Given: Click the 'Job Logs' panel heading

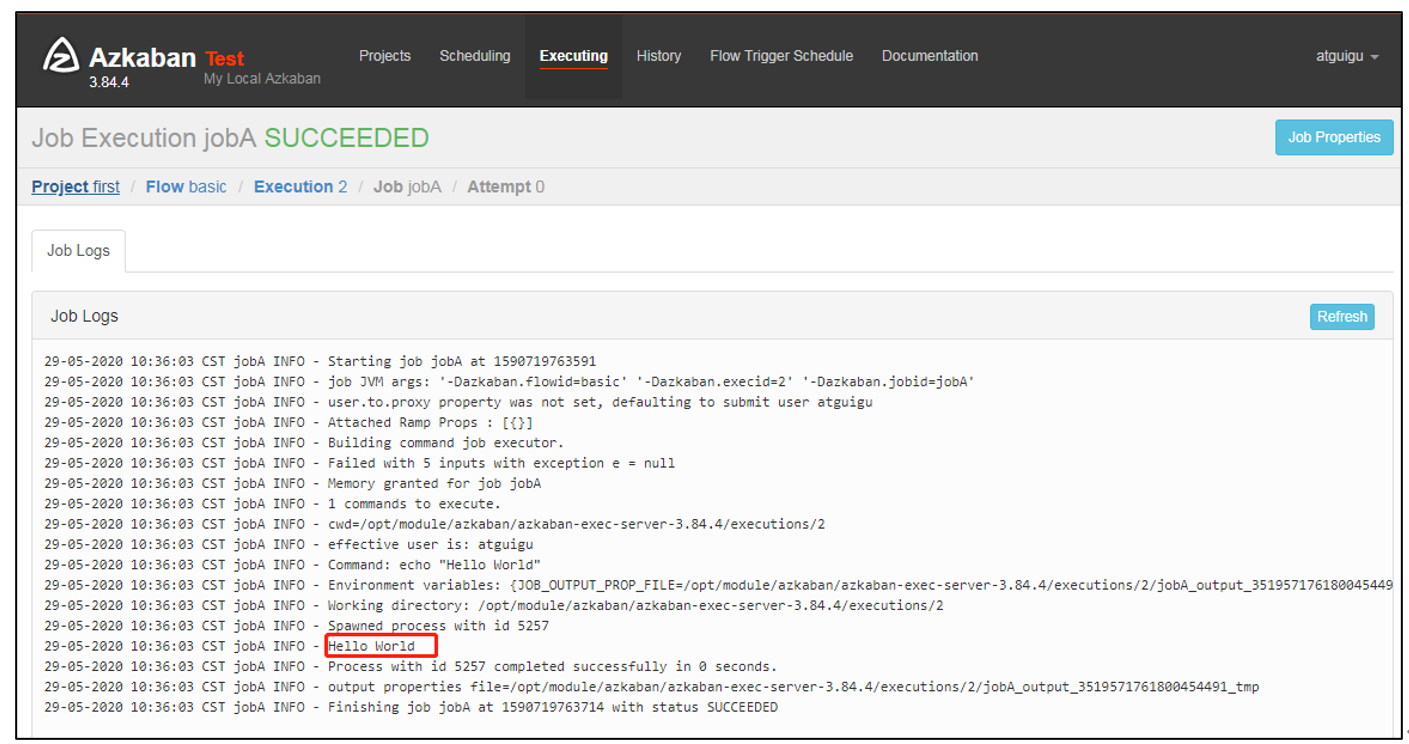Looking at the screenshot, I should [x=84, y=316].
